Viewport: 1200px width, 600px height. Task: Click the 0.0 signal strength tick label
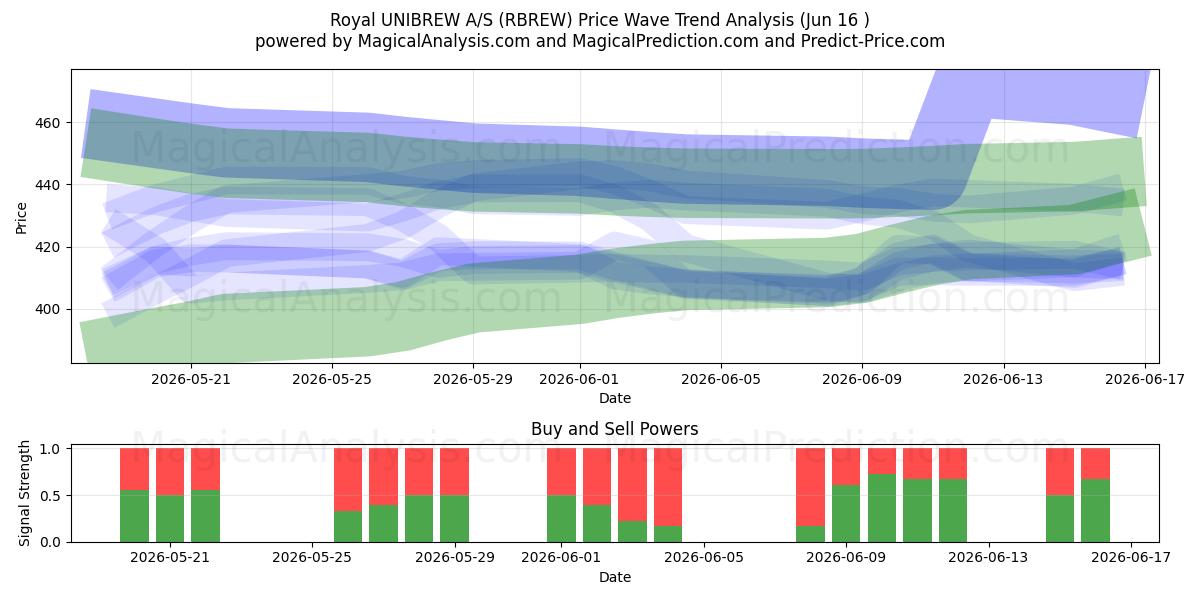52,542
